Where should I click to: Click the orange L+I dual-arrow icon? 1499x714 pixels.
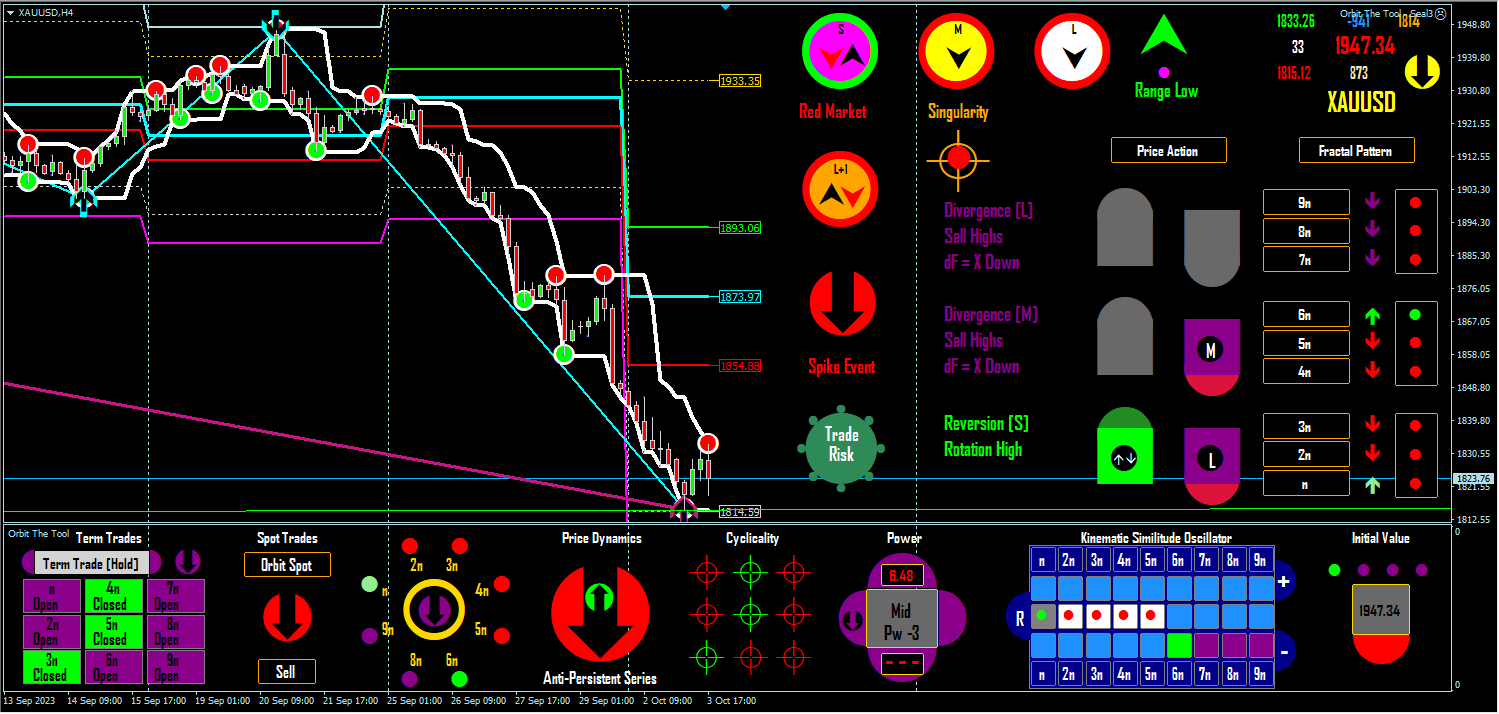coord(840,190)
